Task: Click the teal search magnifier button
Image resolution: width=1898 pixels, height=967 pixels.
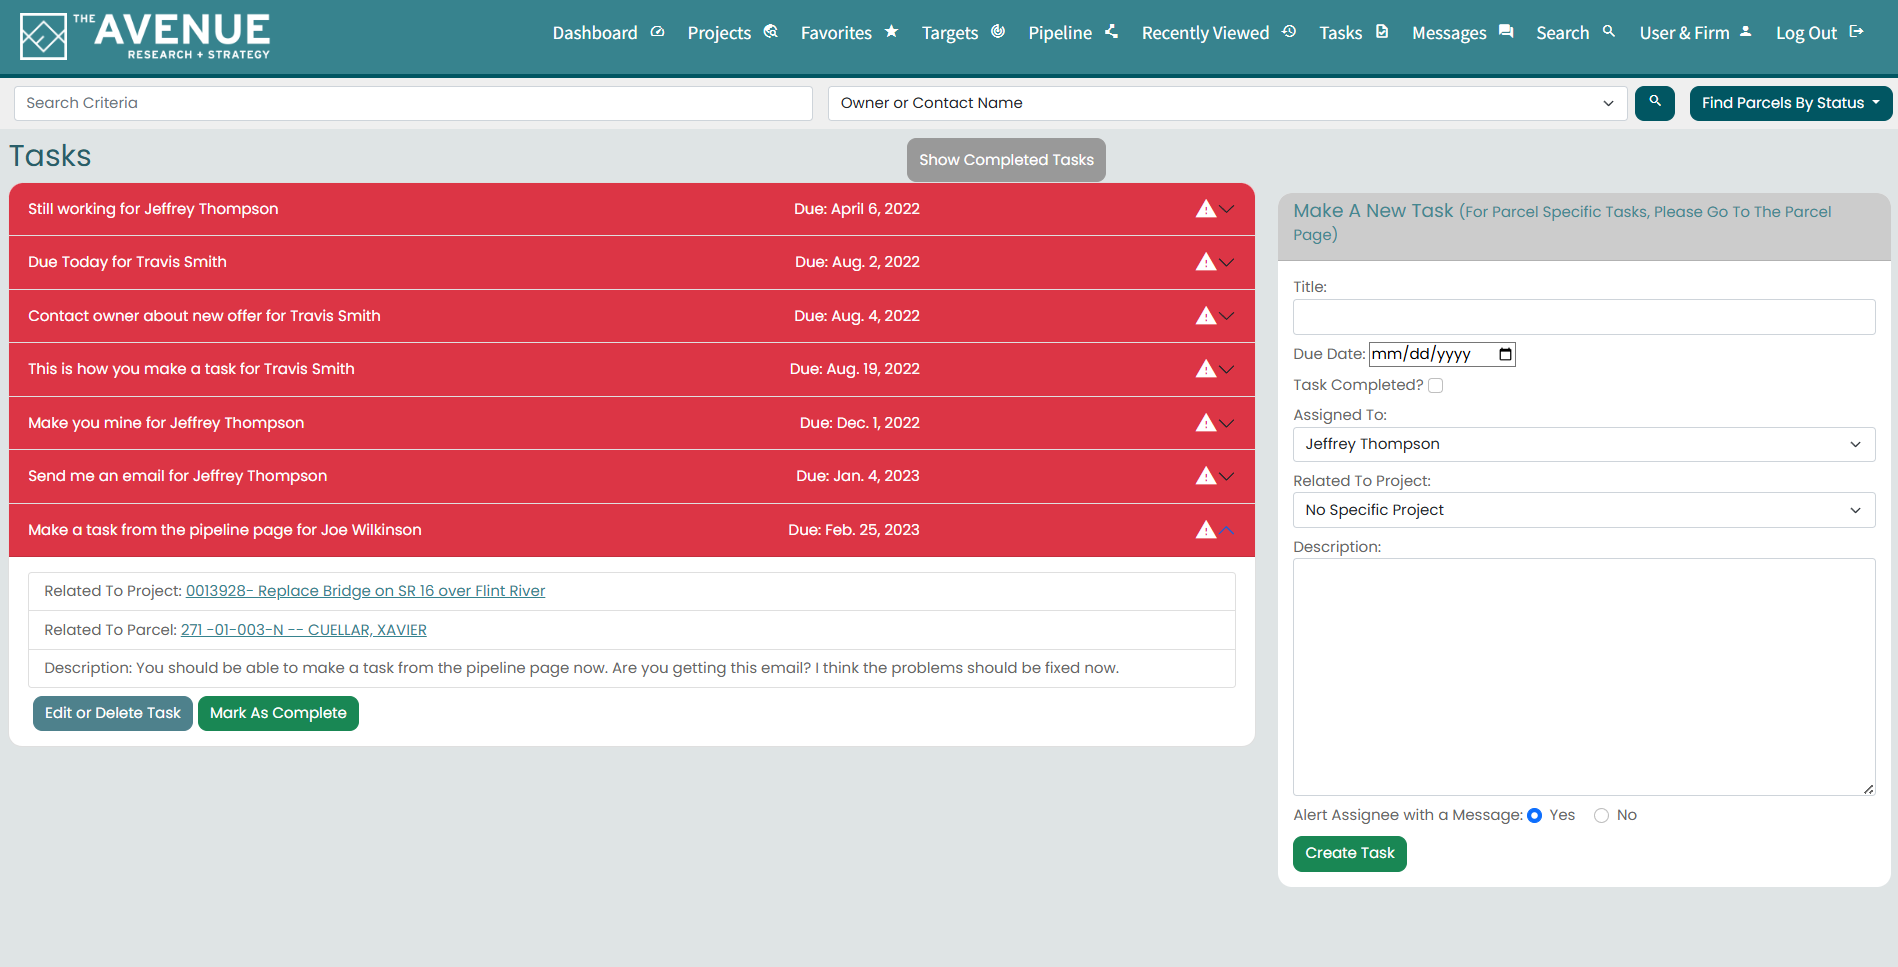Action: tap(1655, 103)
